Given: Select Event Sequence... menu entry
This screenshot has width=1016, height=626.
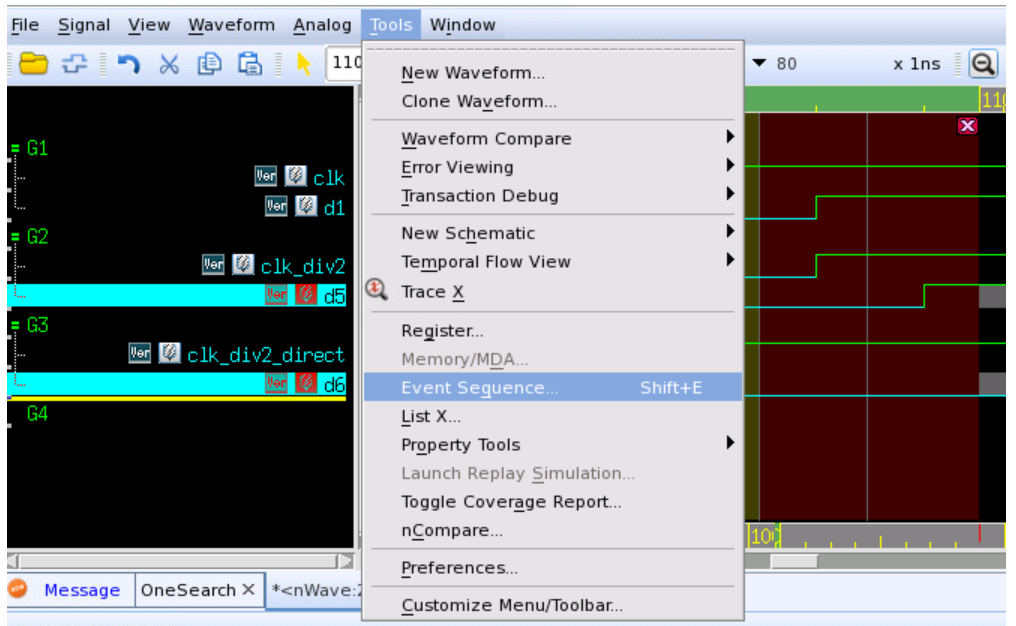Looking at the screenshot, I should coord(552,388).
